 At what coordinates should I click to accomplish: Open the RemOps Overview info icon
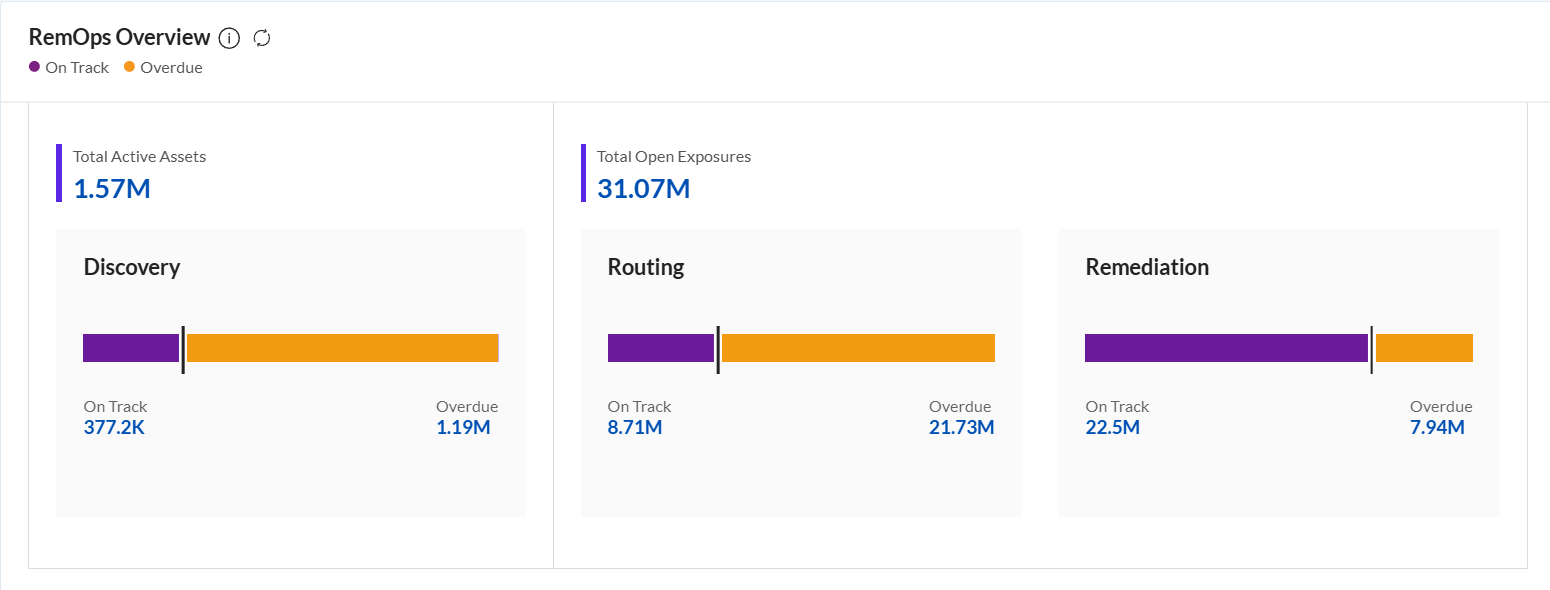coord(229,38)
